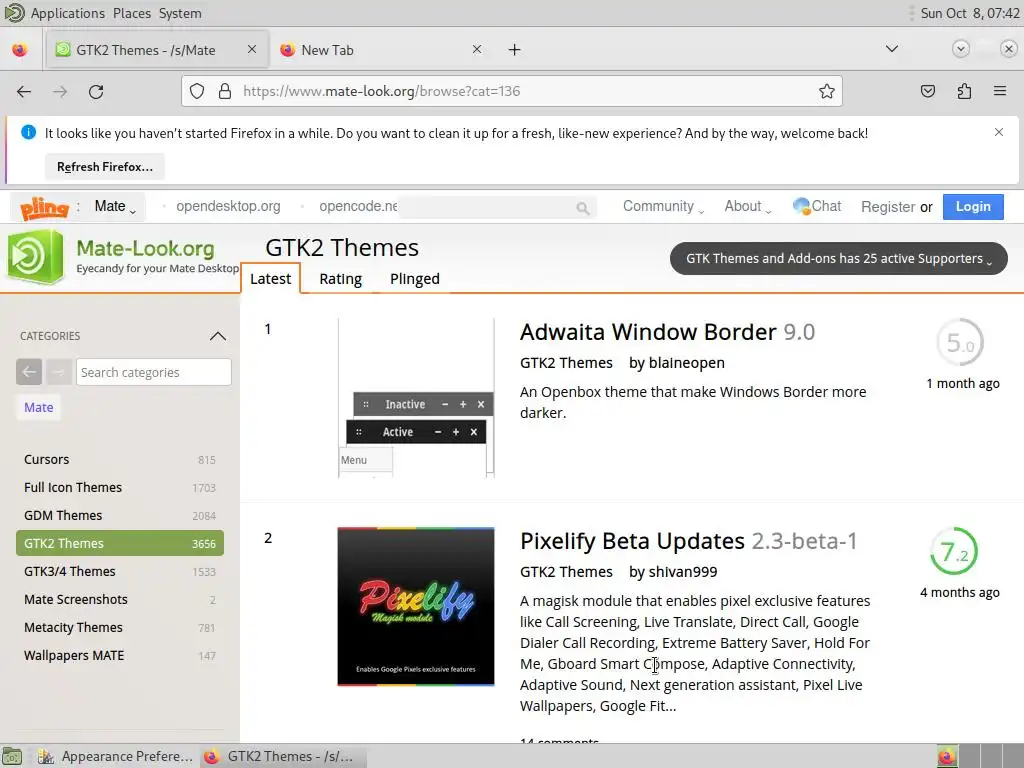Go back with the browser back arrow

24,91
